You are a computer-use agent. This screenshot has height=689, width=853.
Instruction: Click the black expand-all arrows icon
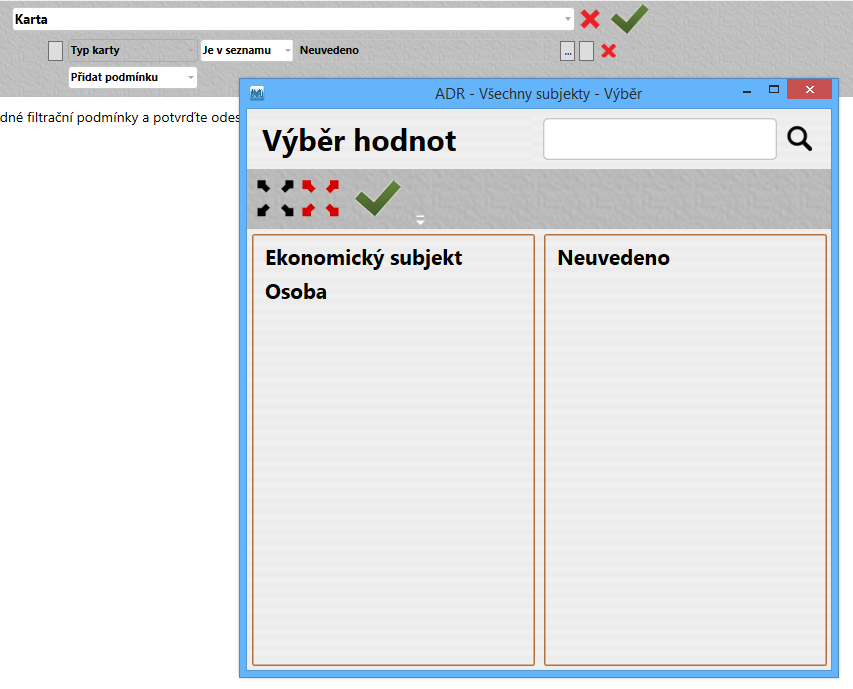tap(275, 198)
